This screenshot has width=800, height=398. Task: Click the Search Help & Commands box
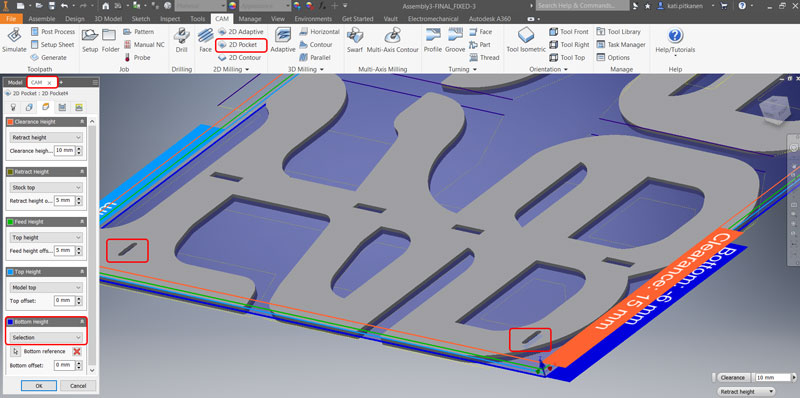(582, 6)
